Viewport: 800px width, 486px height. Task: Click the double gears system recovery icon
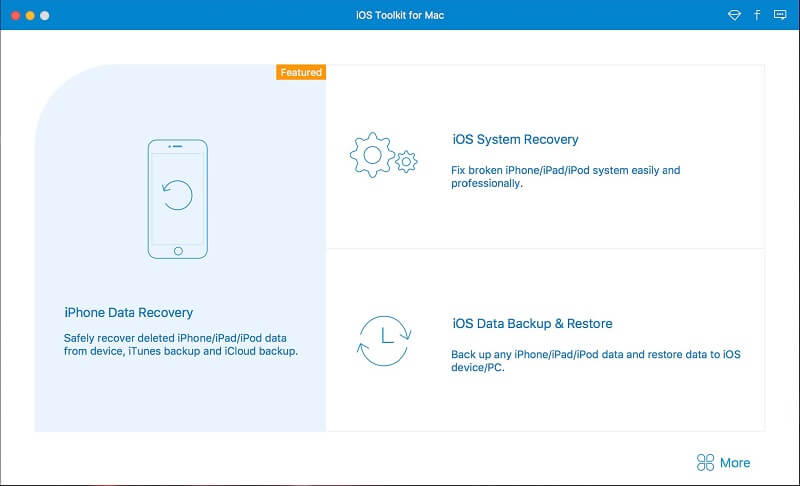[384, 155]
